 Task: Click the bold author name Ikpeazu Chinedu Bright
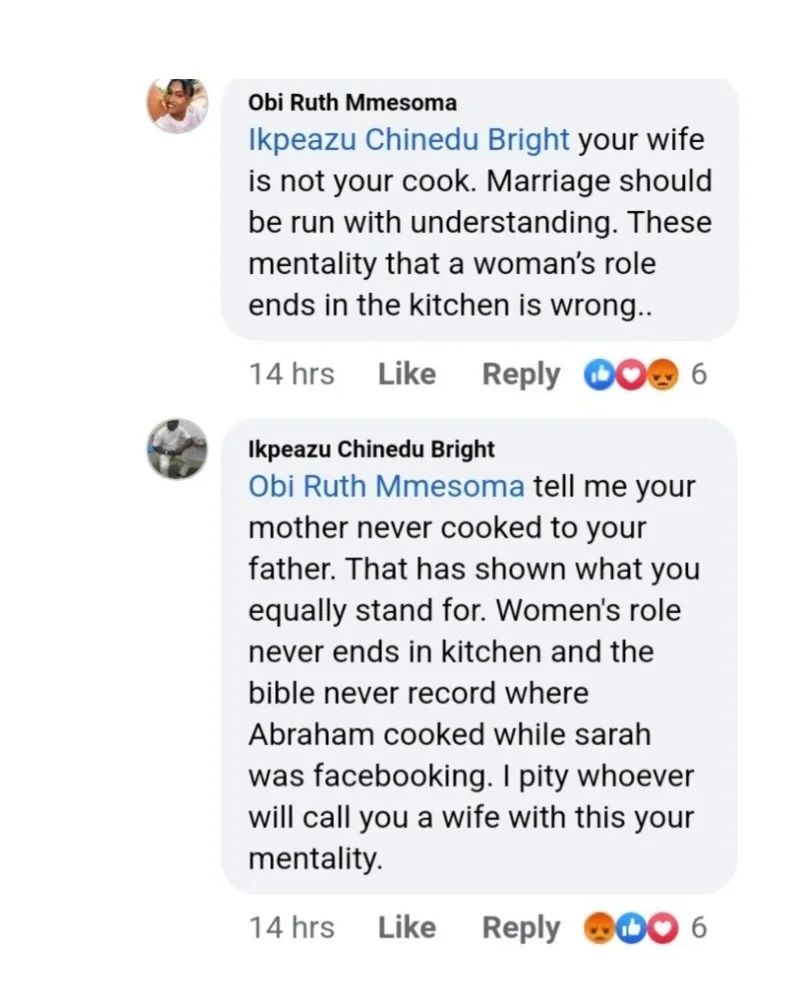[x=371, y=448]
